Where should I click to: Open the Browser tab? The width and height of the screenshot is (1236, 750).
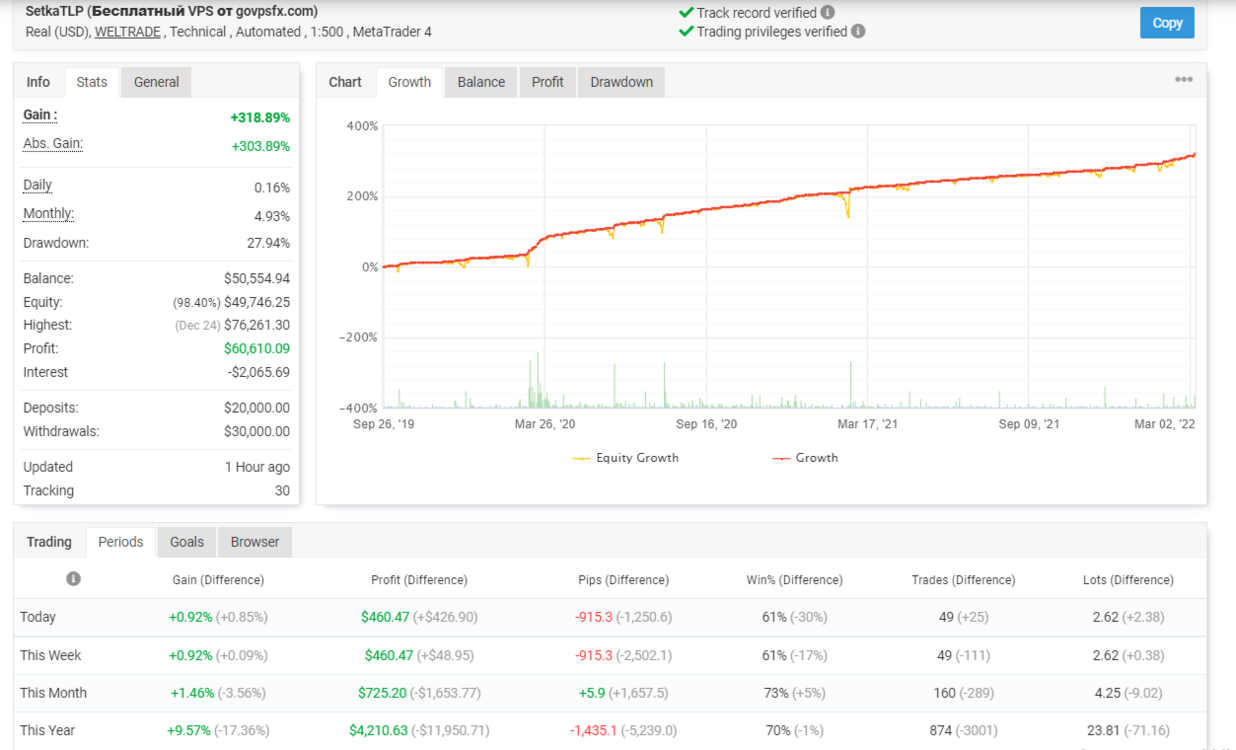pos(255,542)
